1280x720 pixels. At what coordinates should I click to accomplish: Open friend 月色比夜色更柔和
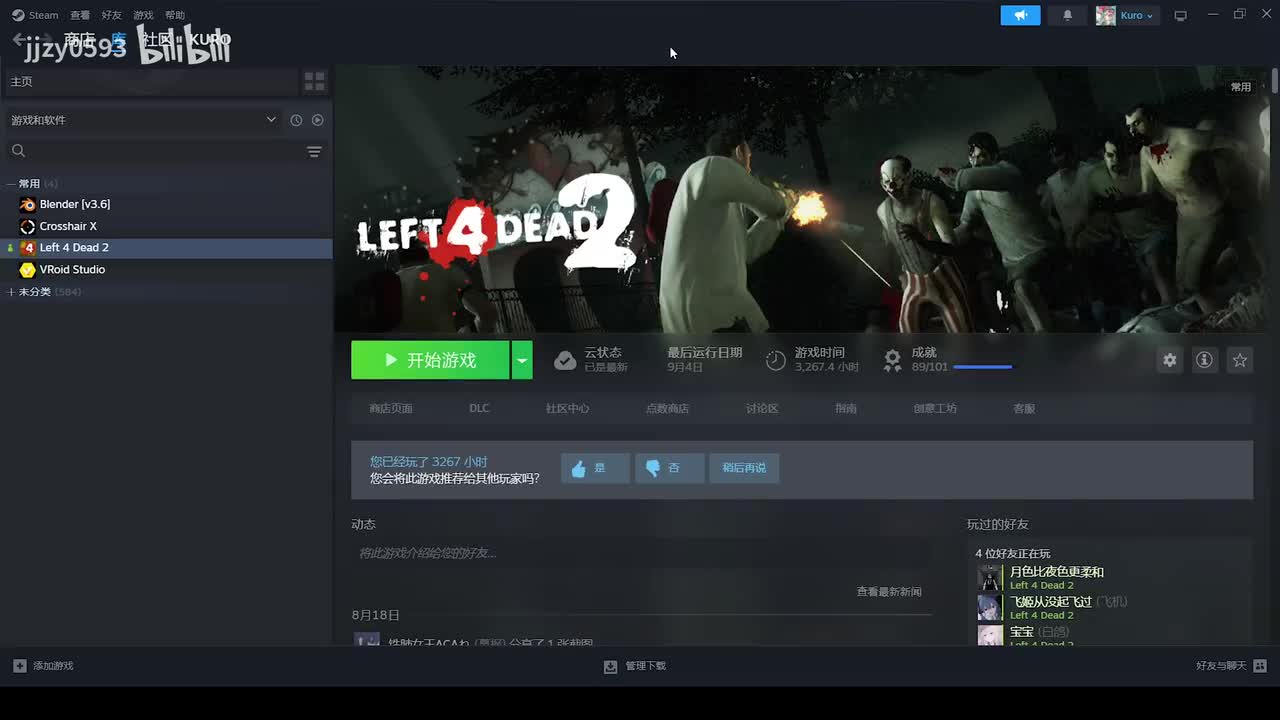(1057, 572)
